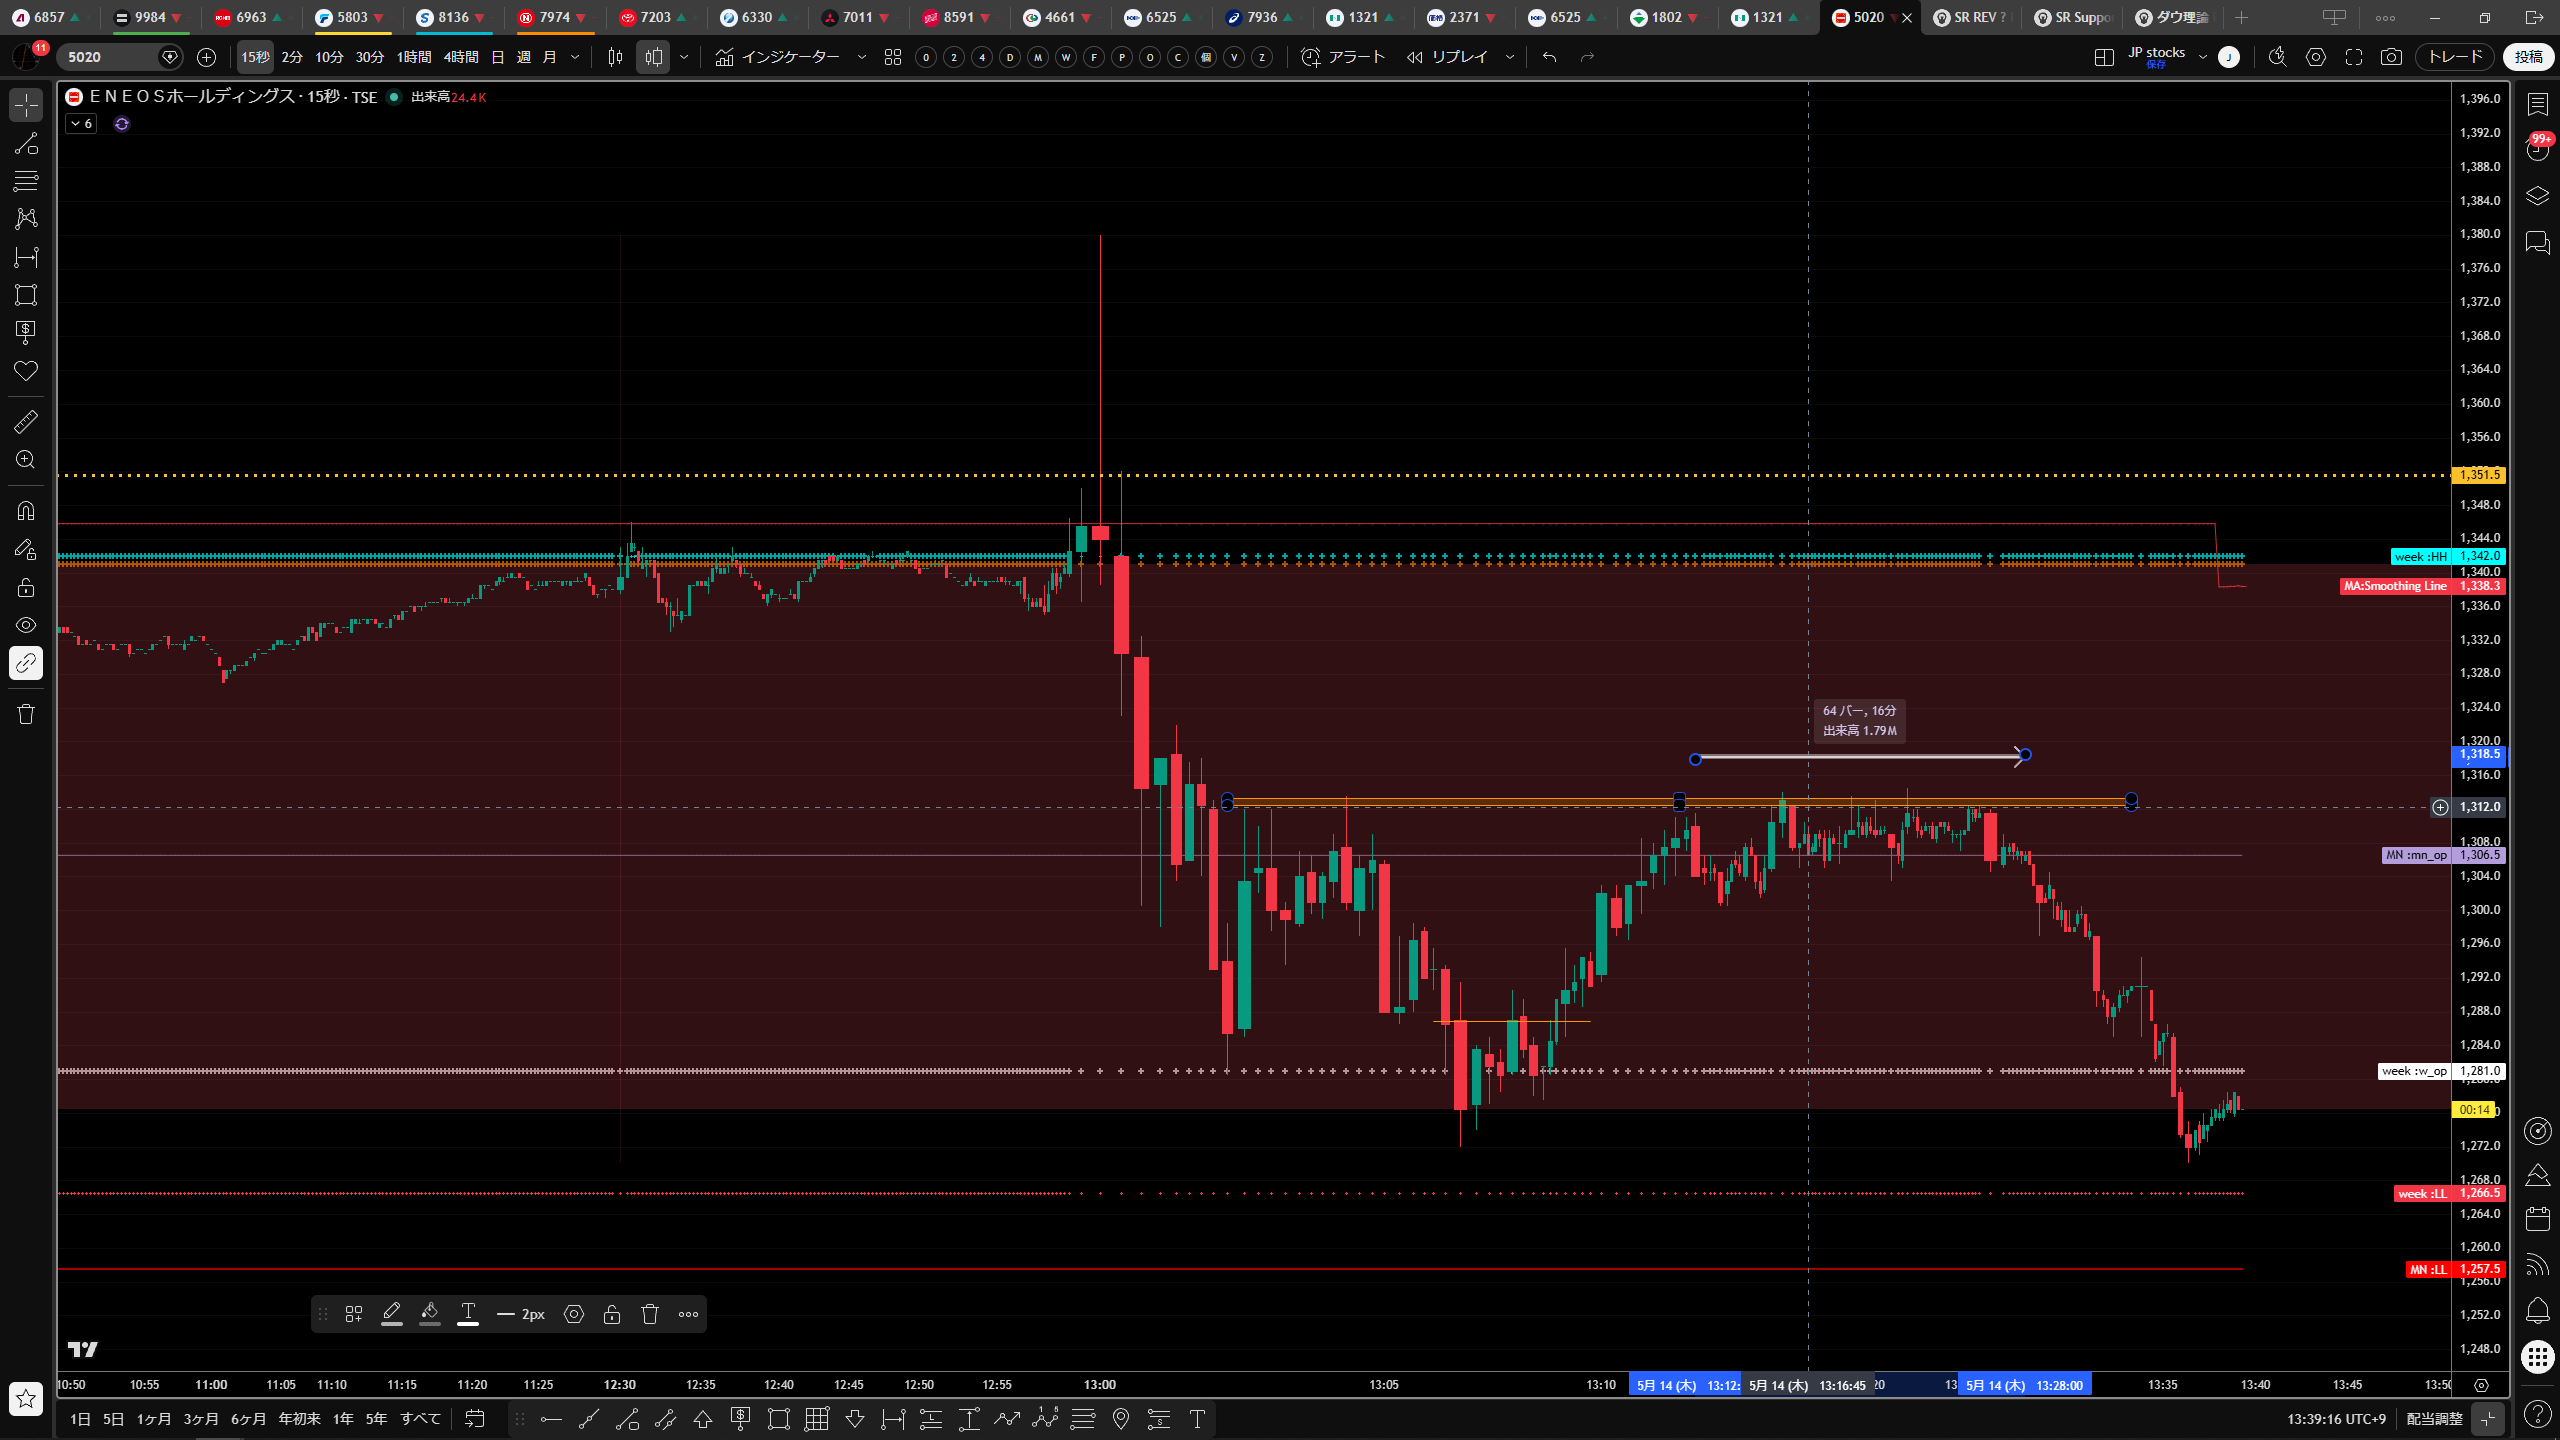Click the delete objects trash icon in sidebar
Viewport: 2560px width, 1440px height.
pyautogui.click(x=26, y=714)
